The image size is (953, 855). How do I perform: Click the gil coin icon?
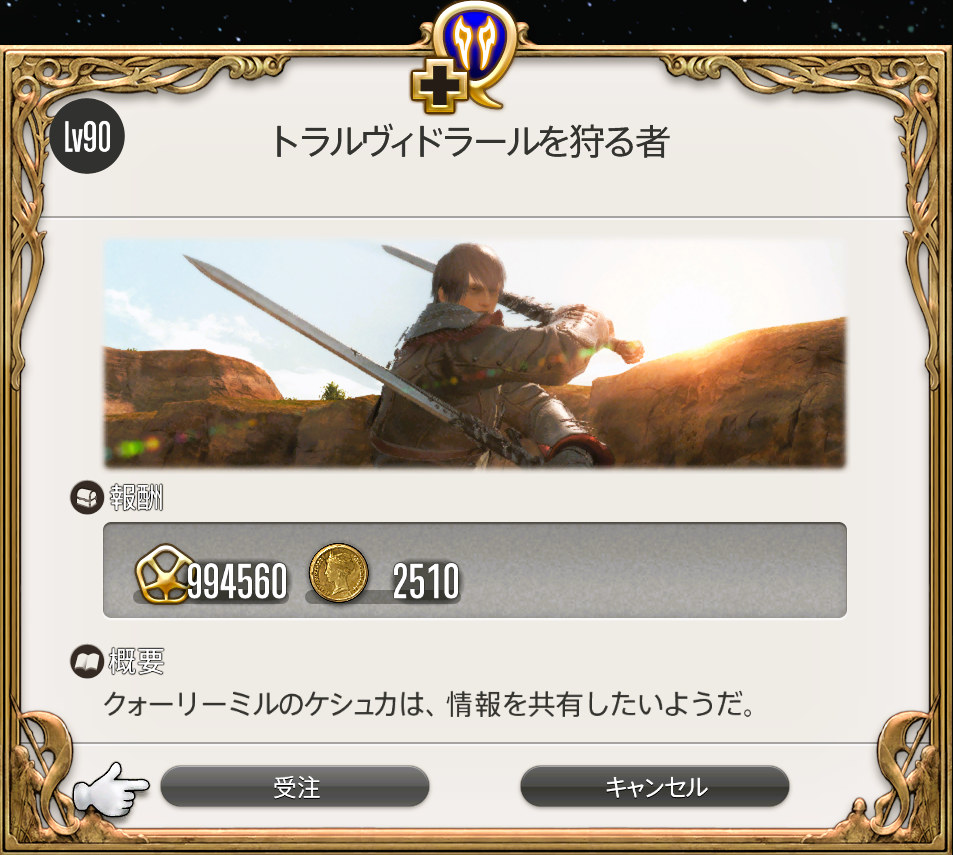click(339, 573)
